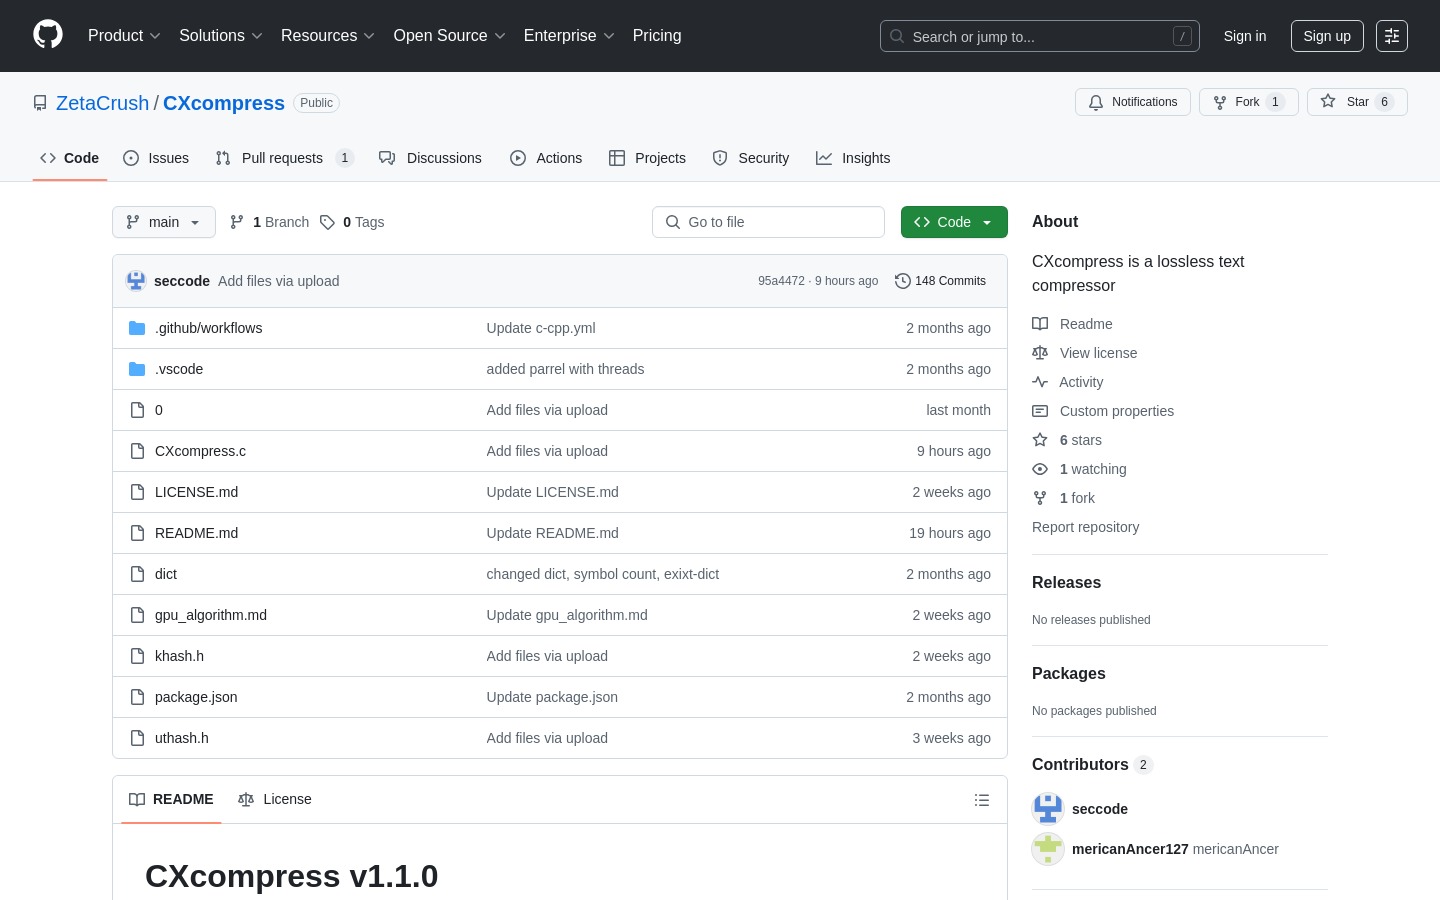Open the Pull requests tab
The image size is (1440, 900).
pyautogui.click(x=285, y=158)
